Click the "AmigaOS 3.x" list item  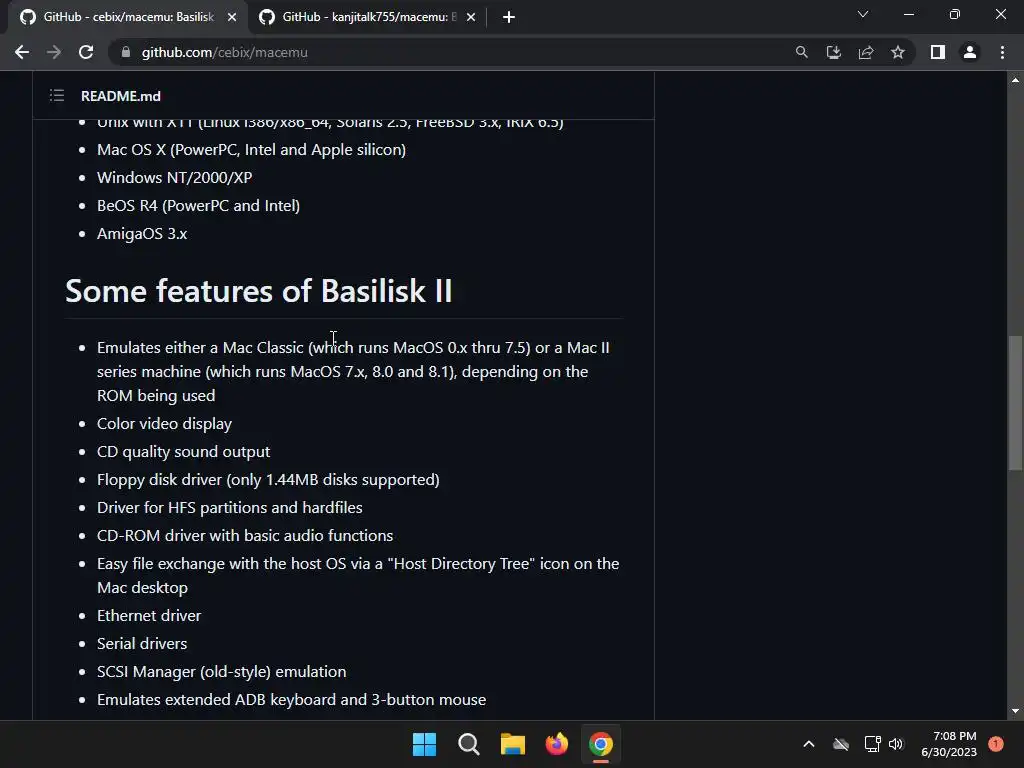click(x=142, y=234)
